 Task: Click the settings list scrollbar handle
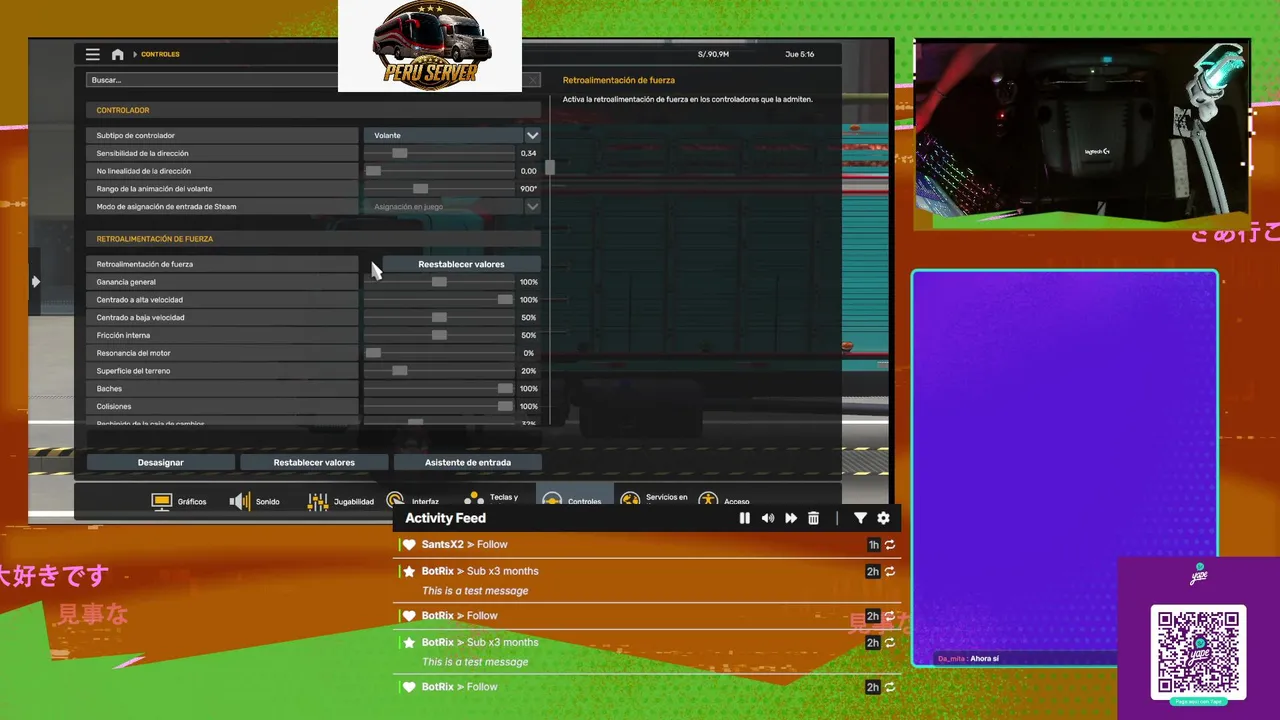tap(549, 168)
